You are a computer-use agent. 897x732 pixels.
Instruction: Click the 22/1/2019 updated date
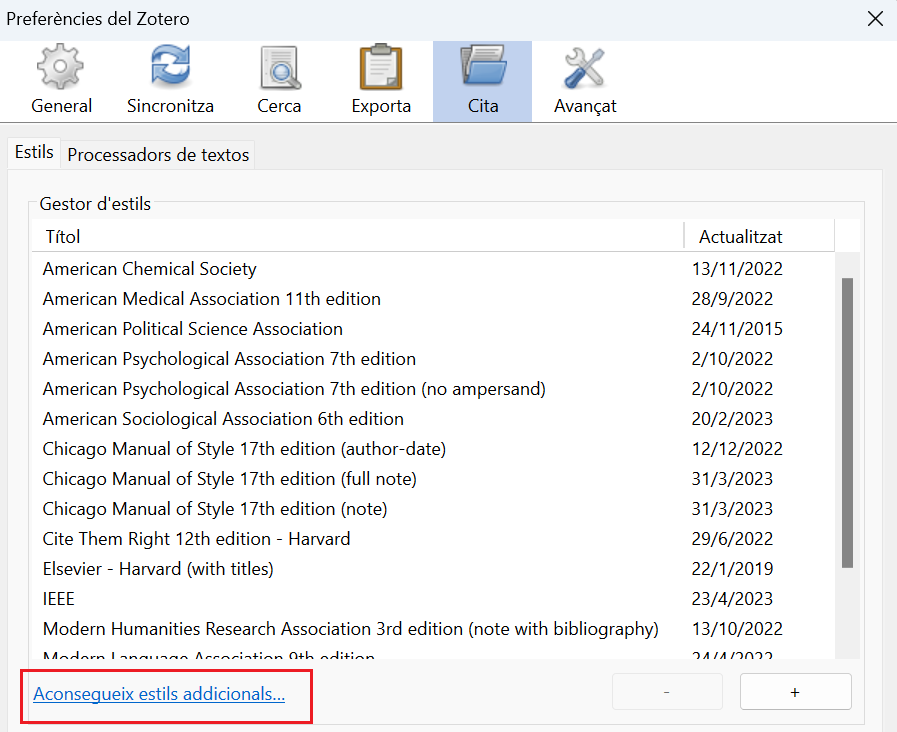coord(732,569)
